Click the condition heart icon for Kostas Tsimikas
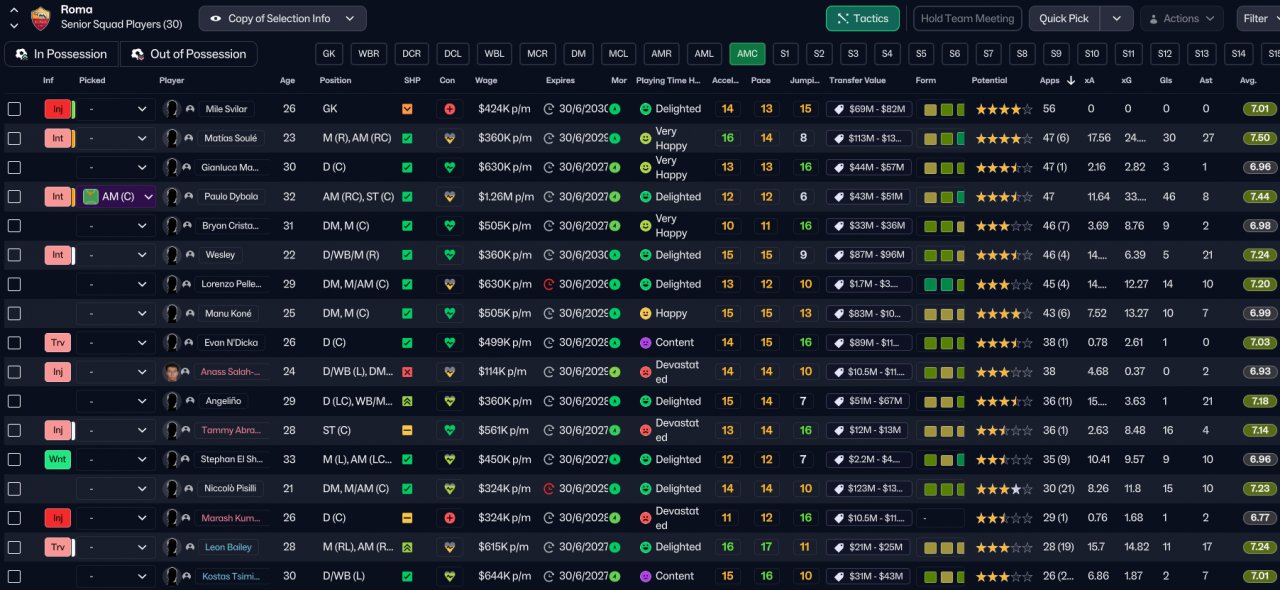1280x590 pixels. (449, 576)
